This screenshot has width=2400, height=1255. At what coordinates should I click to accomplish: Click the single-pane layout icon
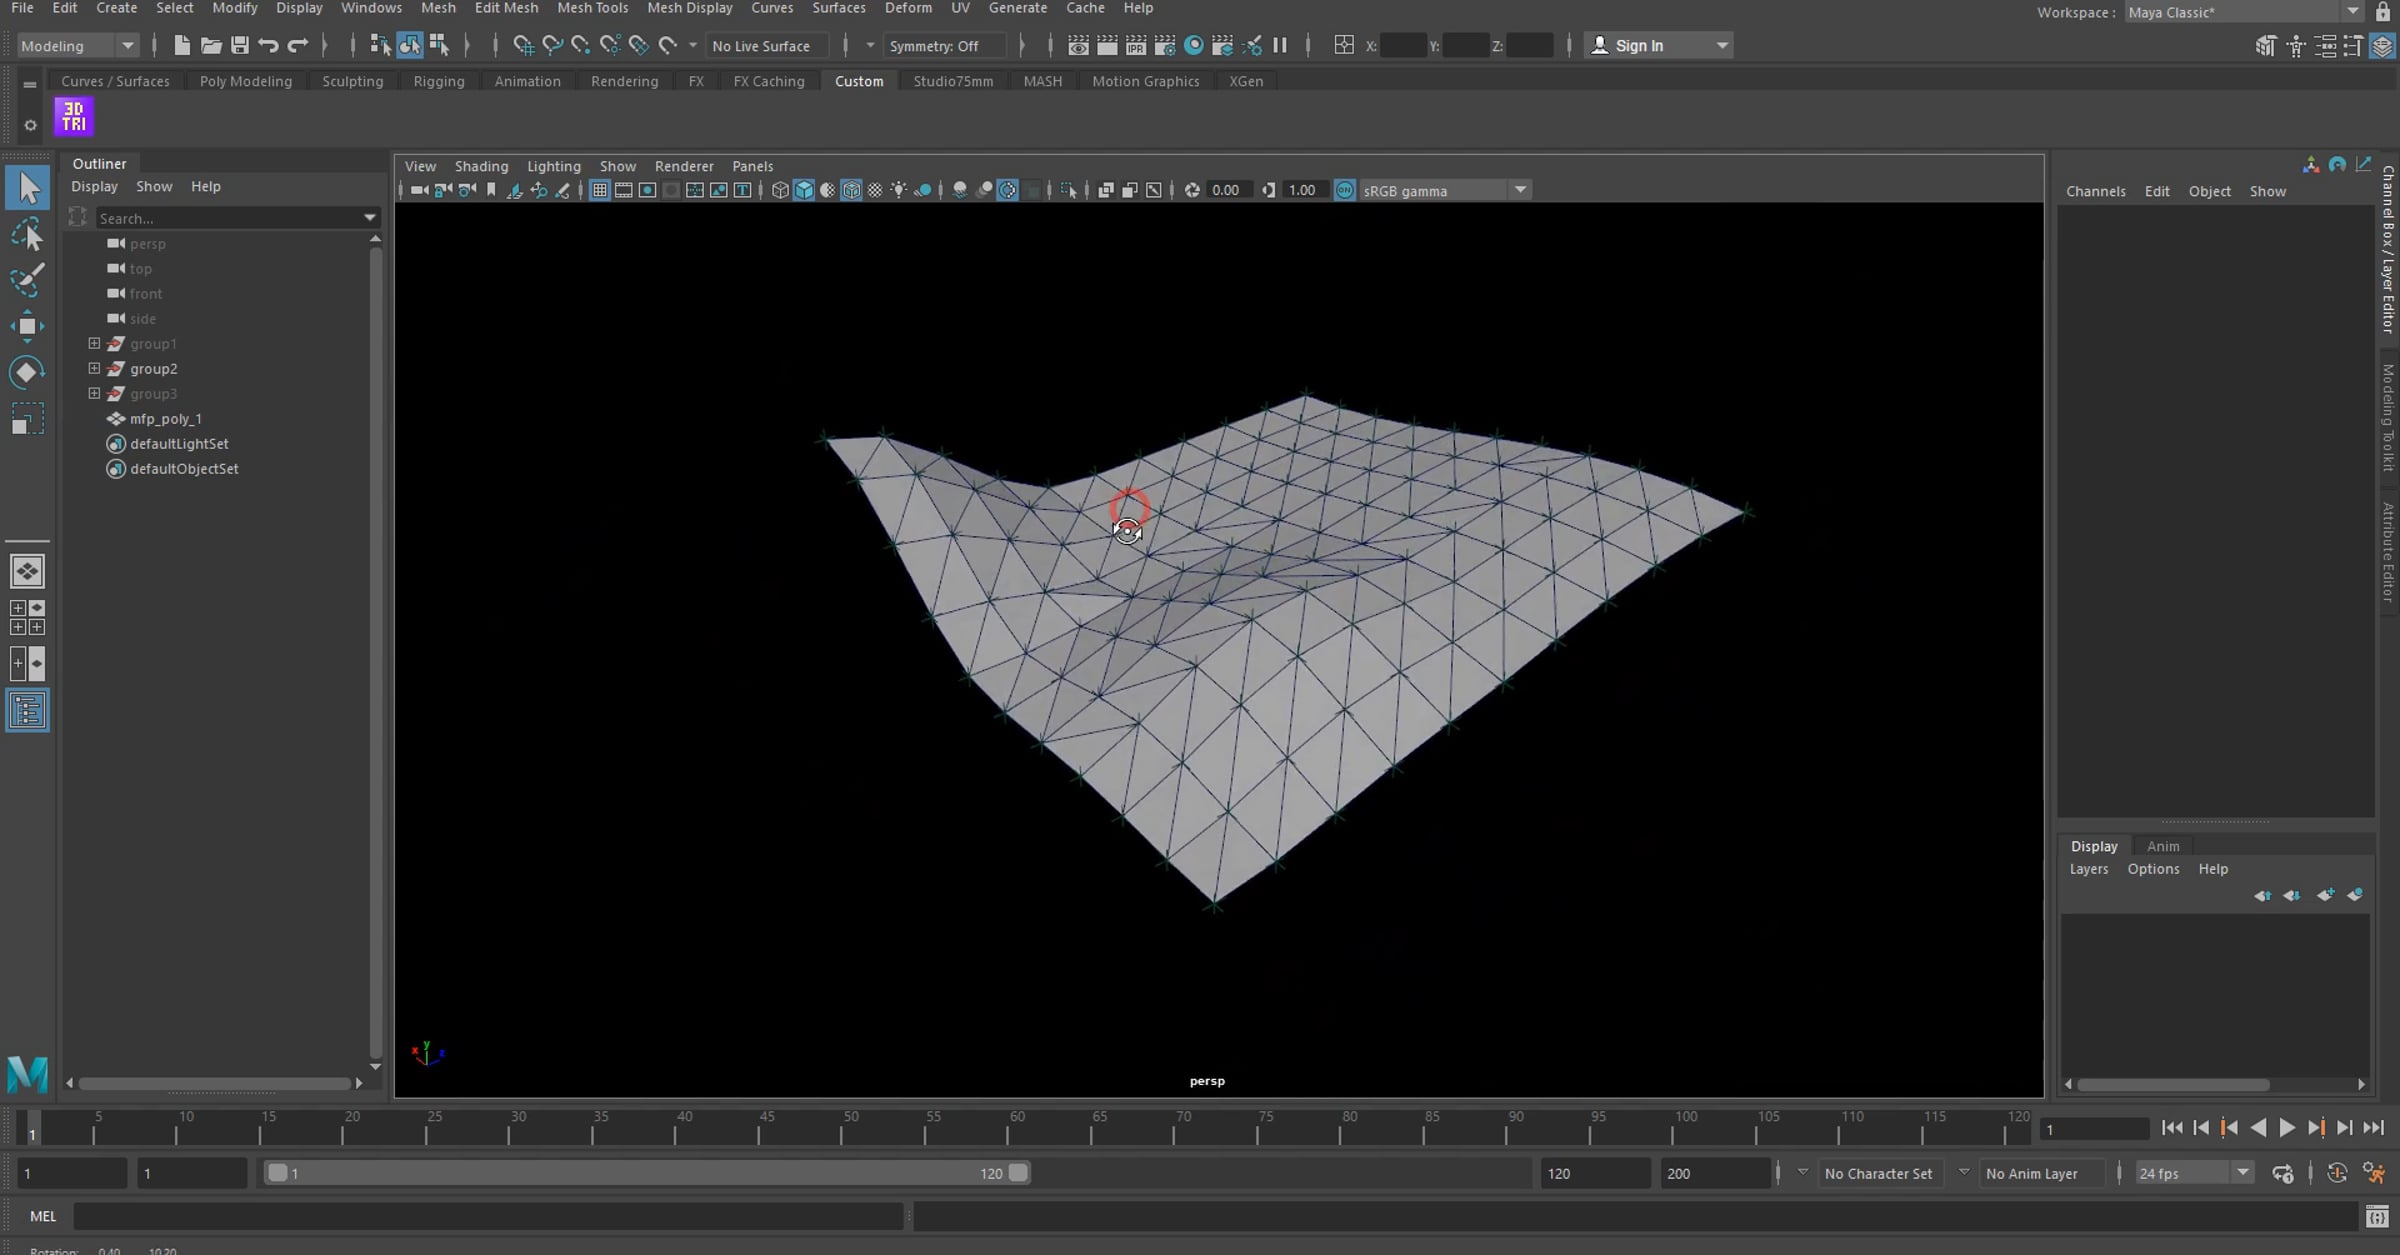pos(27,571)
